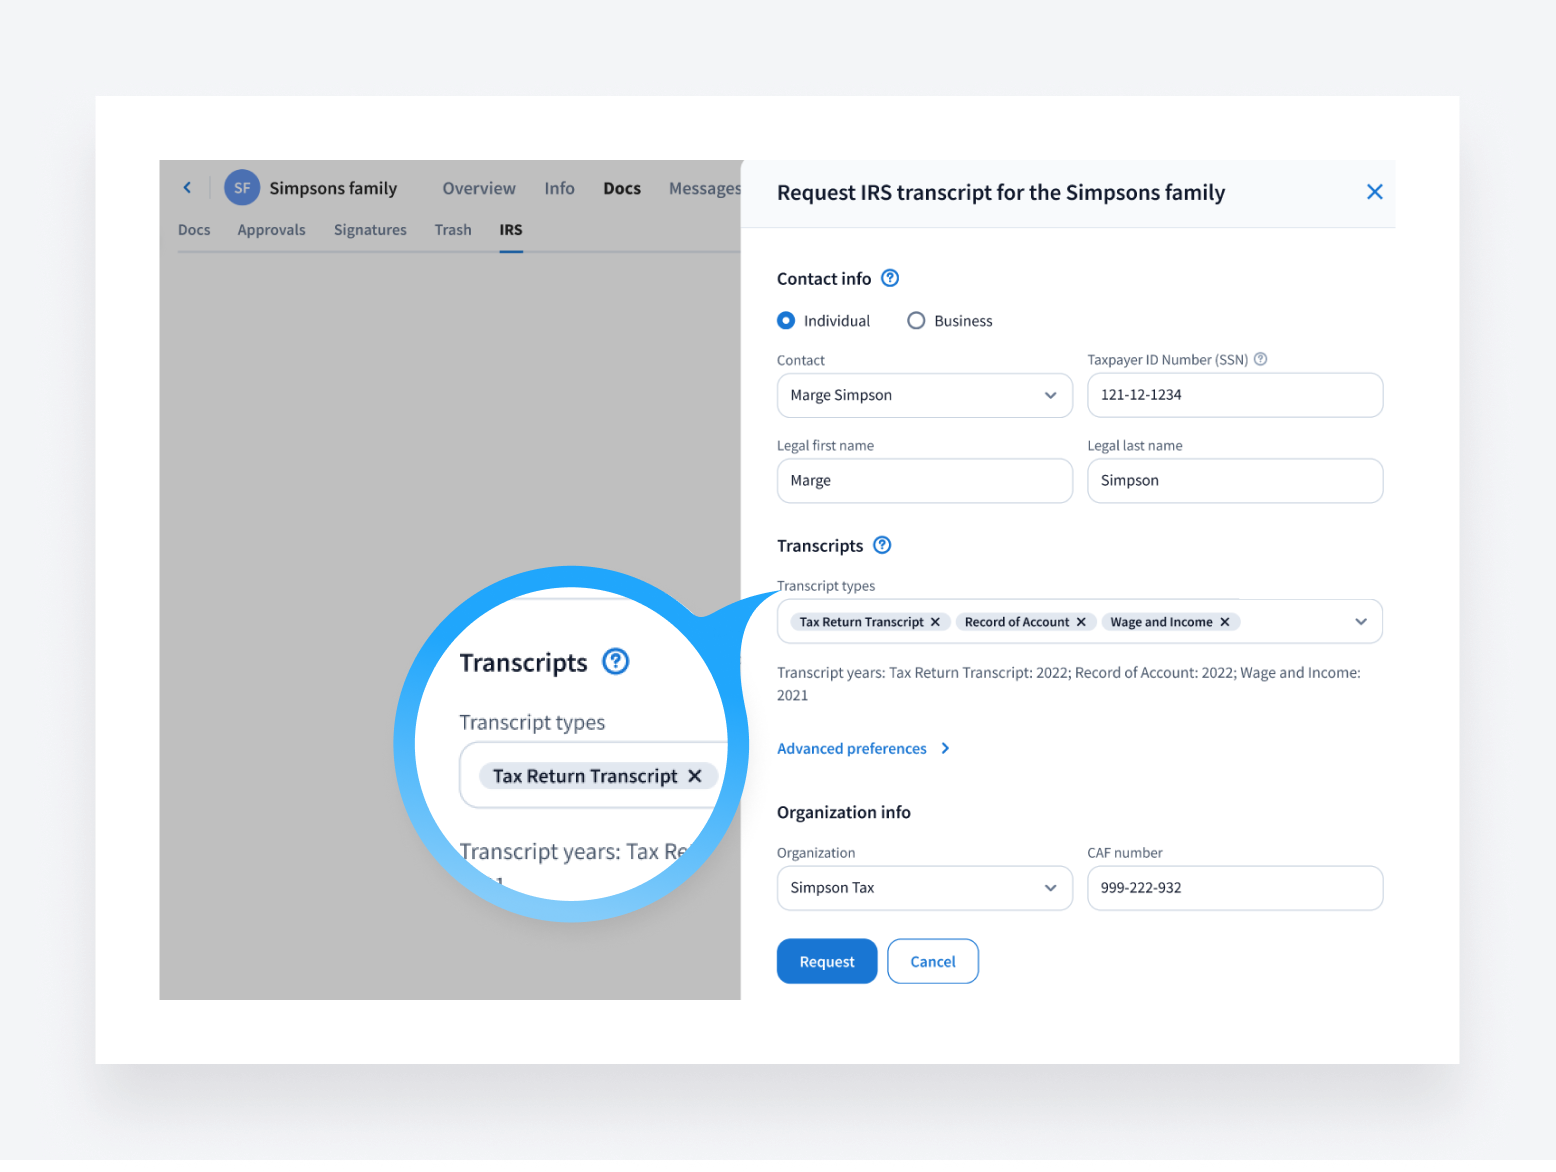Remove the Tax Return Transcript chip
Screen dimensions: 1556x1172
935,621
